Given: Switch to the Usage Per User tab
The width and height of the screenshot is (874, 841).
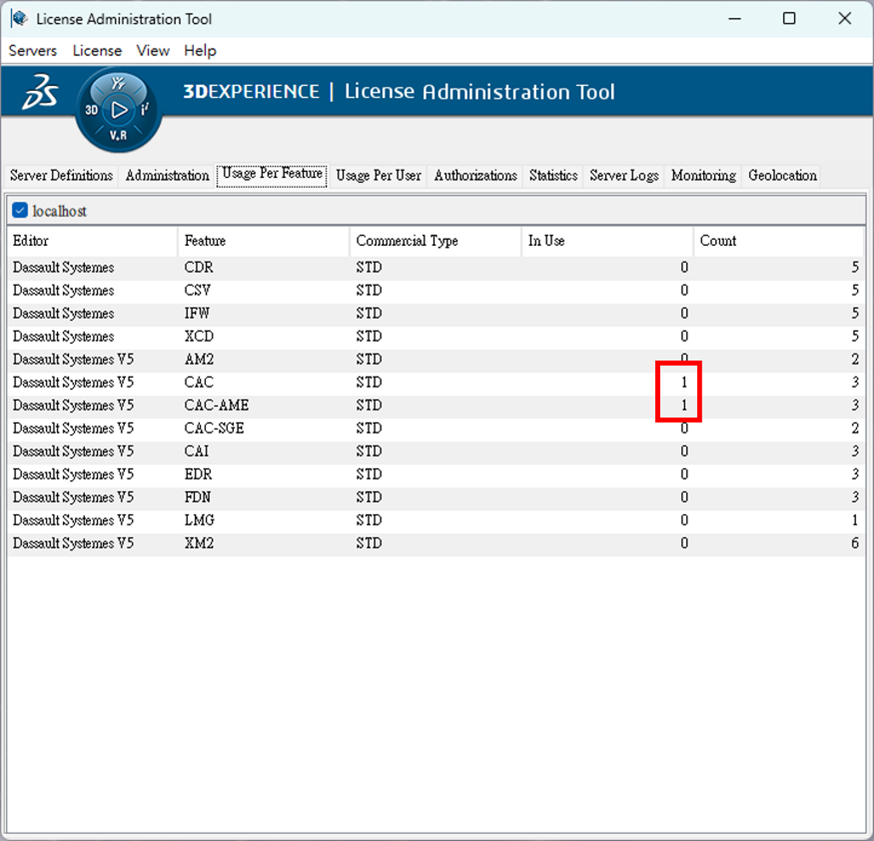Looking at the screenshot, I should tap(378, 176).
